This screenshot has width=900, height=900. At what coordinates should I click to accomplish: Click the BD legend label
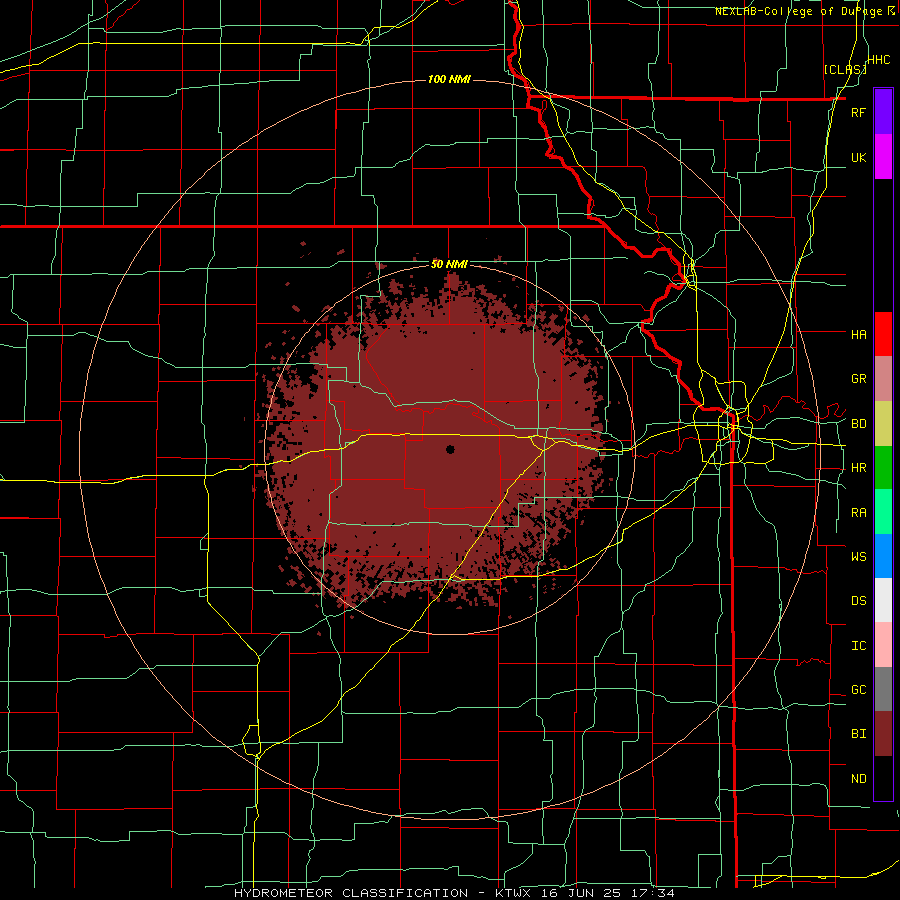(858, 424)
